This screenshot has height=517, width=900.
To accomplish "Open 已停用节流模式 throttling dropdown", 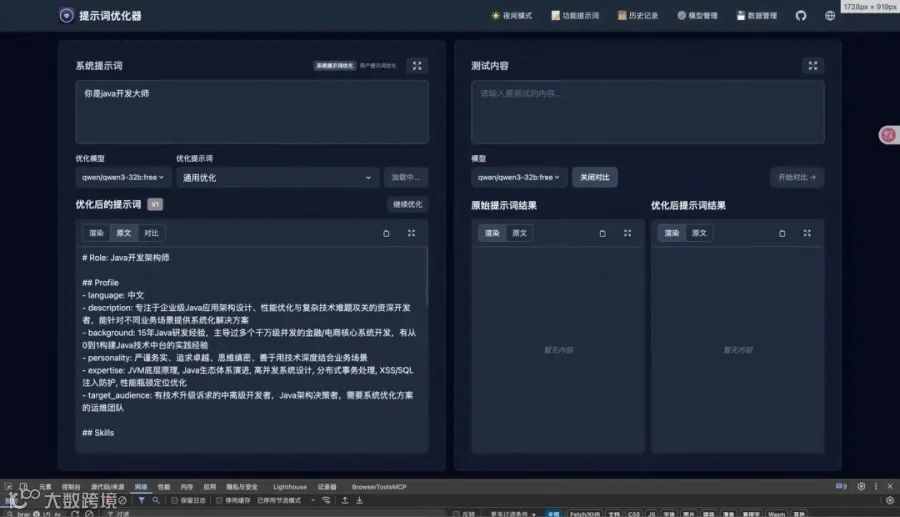I will pos(286,500).
